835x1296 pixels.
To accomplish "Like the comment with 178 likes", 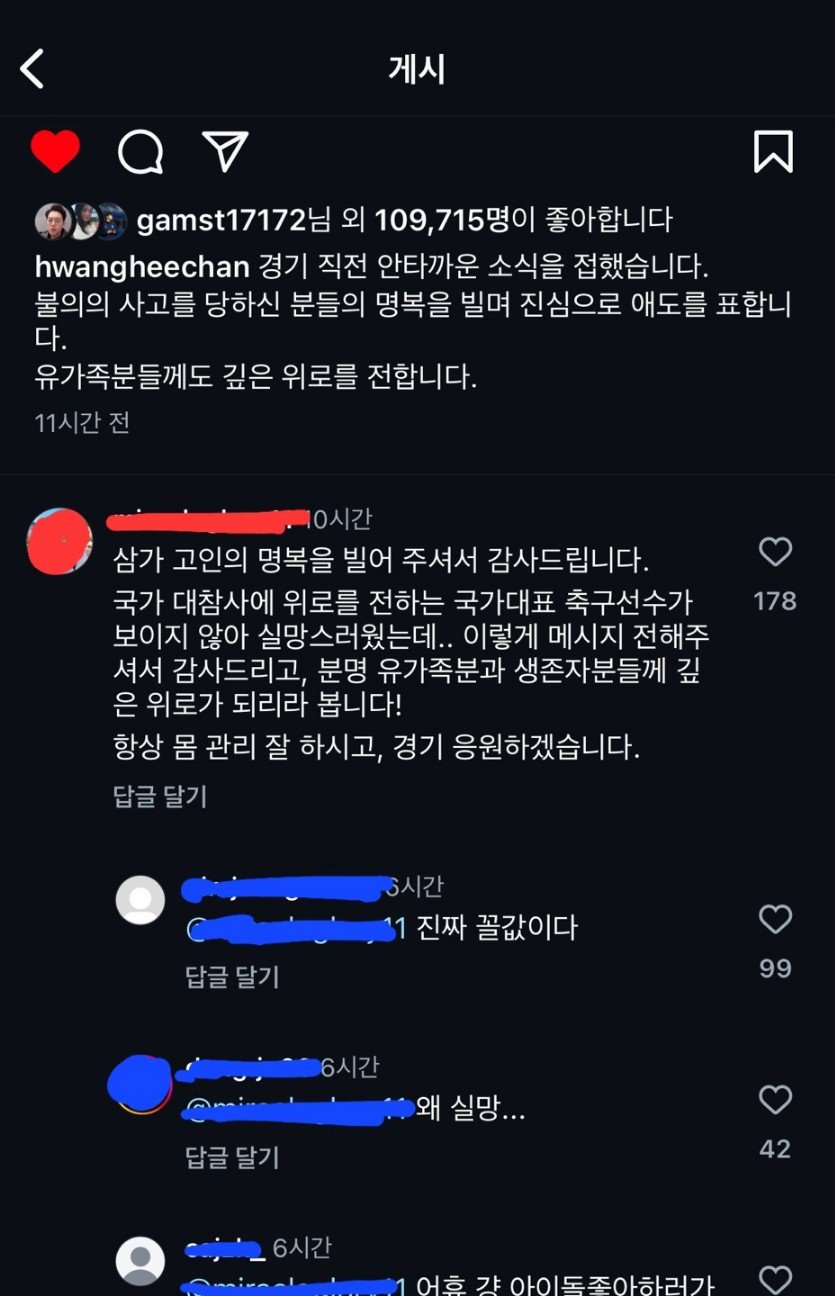I will (775, 552).
